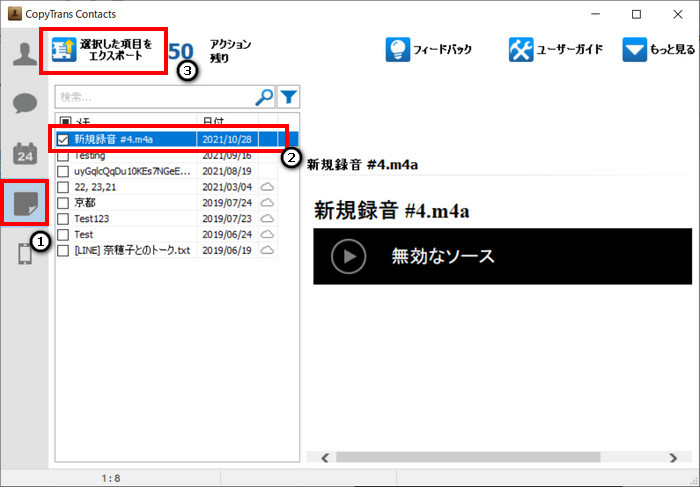700x487 pixels.
Task: Click the 2021/08/19 date cell
Action: tap(227, 171)
